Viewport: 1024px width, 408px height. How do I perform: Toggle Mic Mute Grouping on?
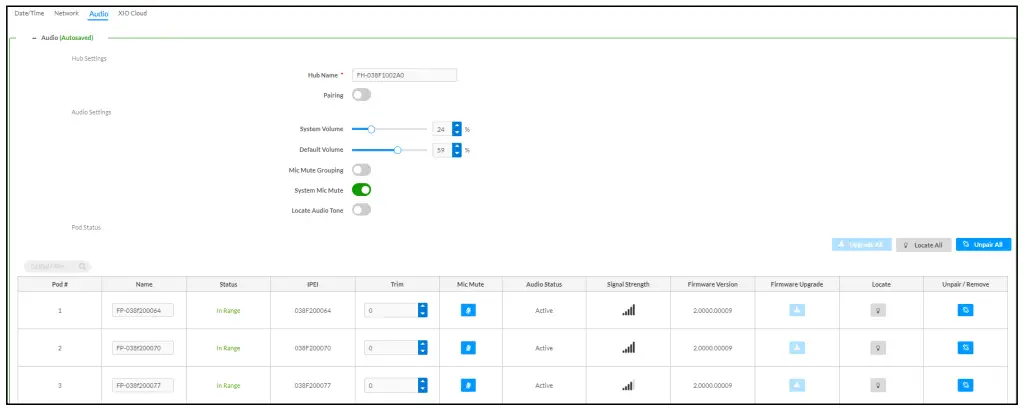pos(360,170)
